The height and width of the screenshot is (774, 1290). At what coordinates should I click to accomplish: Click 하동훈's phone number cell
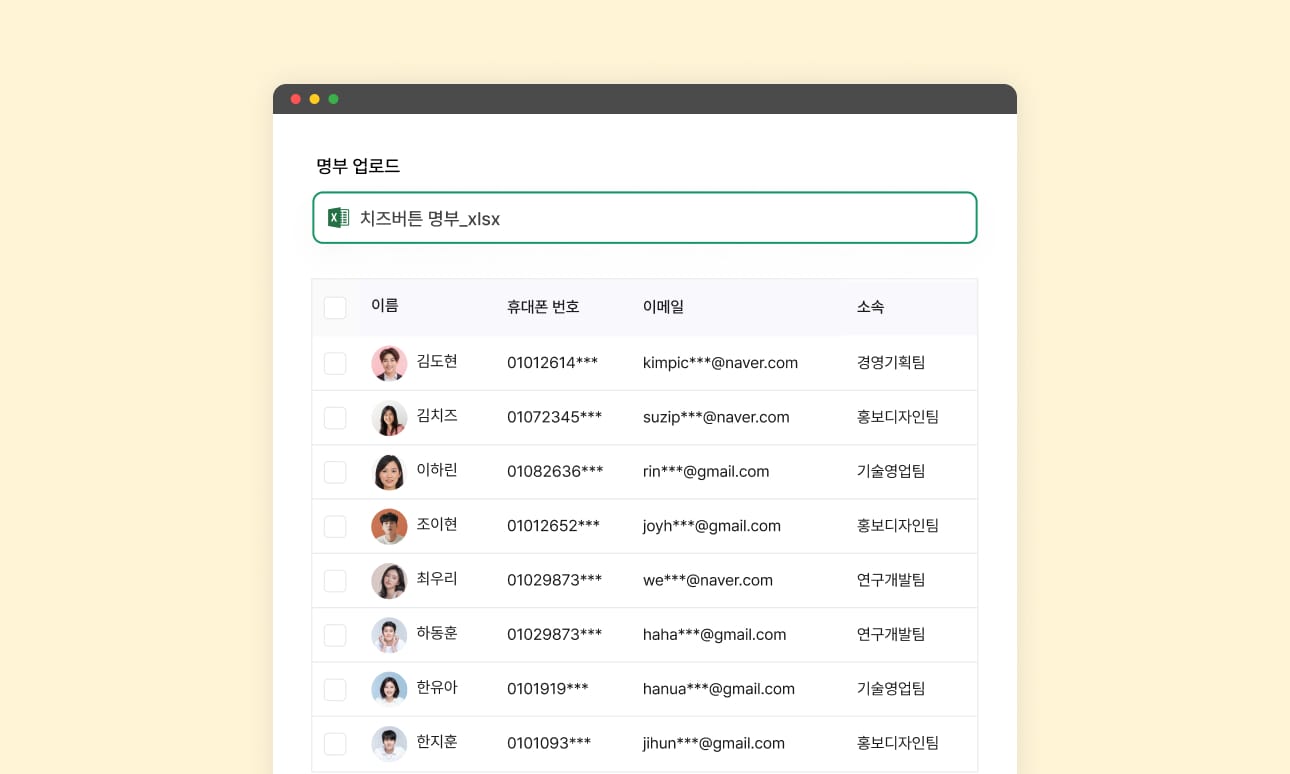pos(554,635)
